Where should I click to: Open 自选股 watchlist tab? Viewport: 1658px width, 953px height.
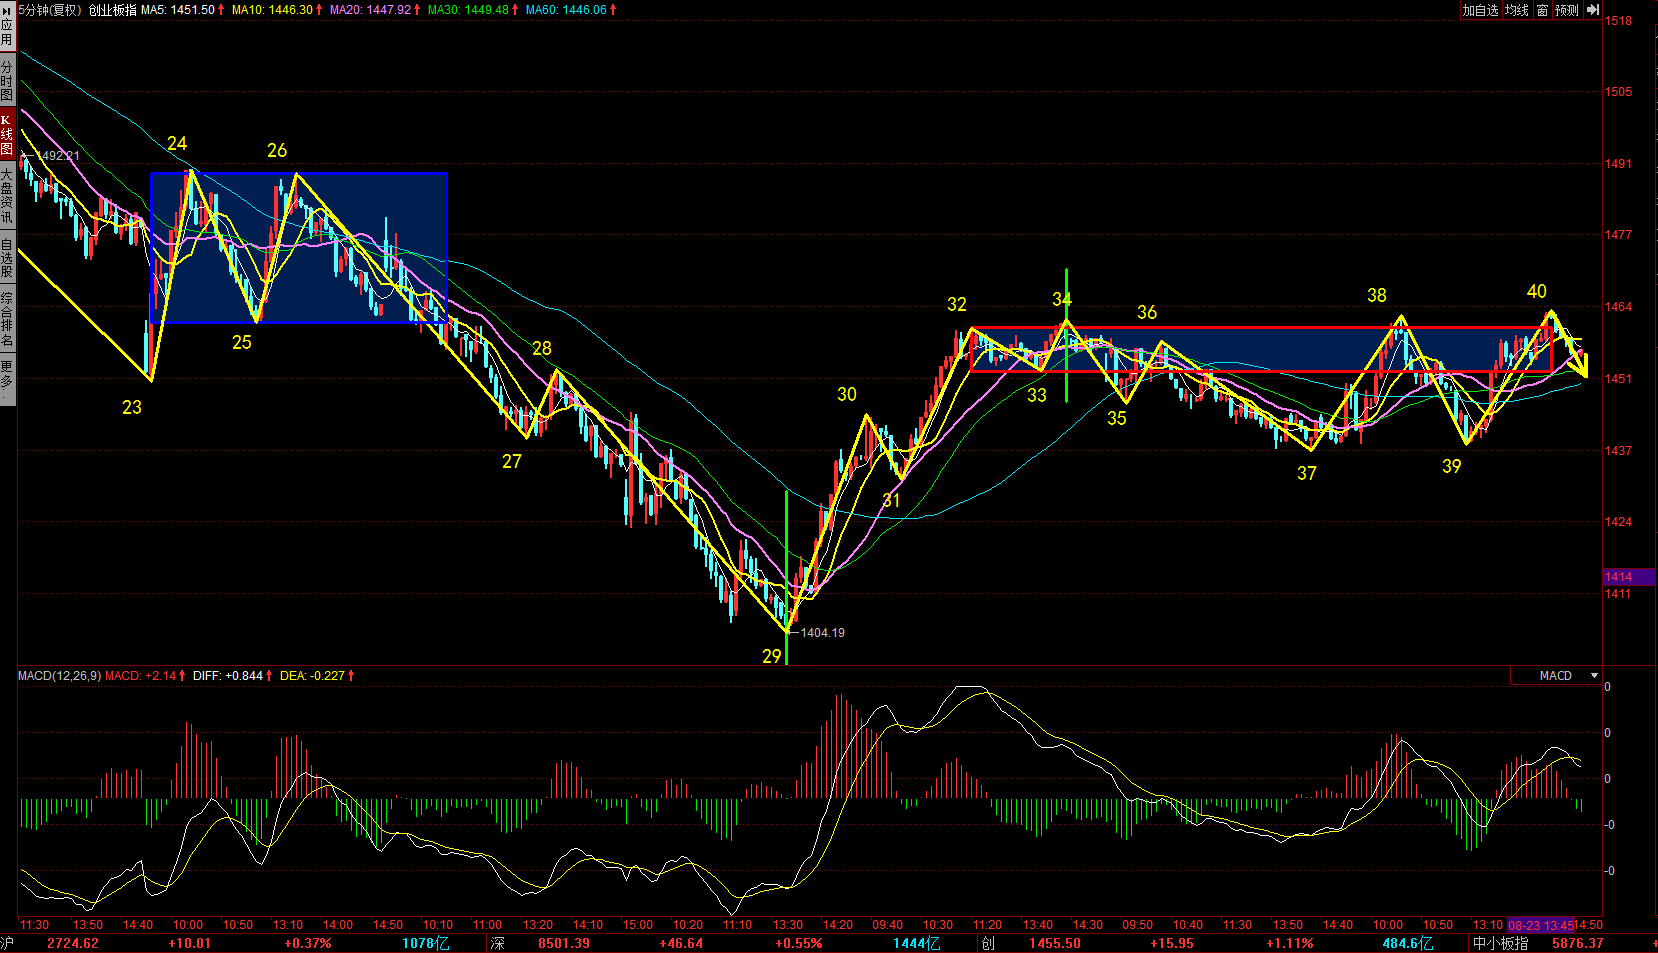pyautogui.click(x=7, y=257)
